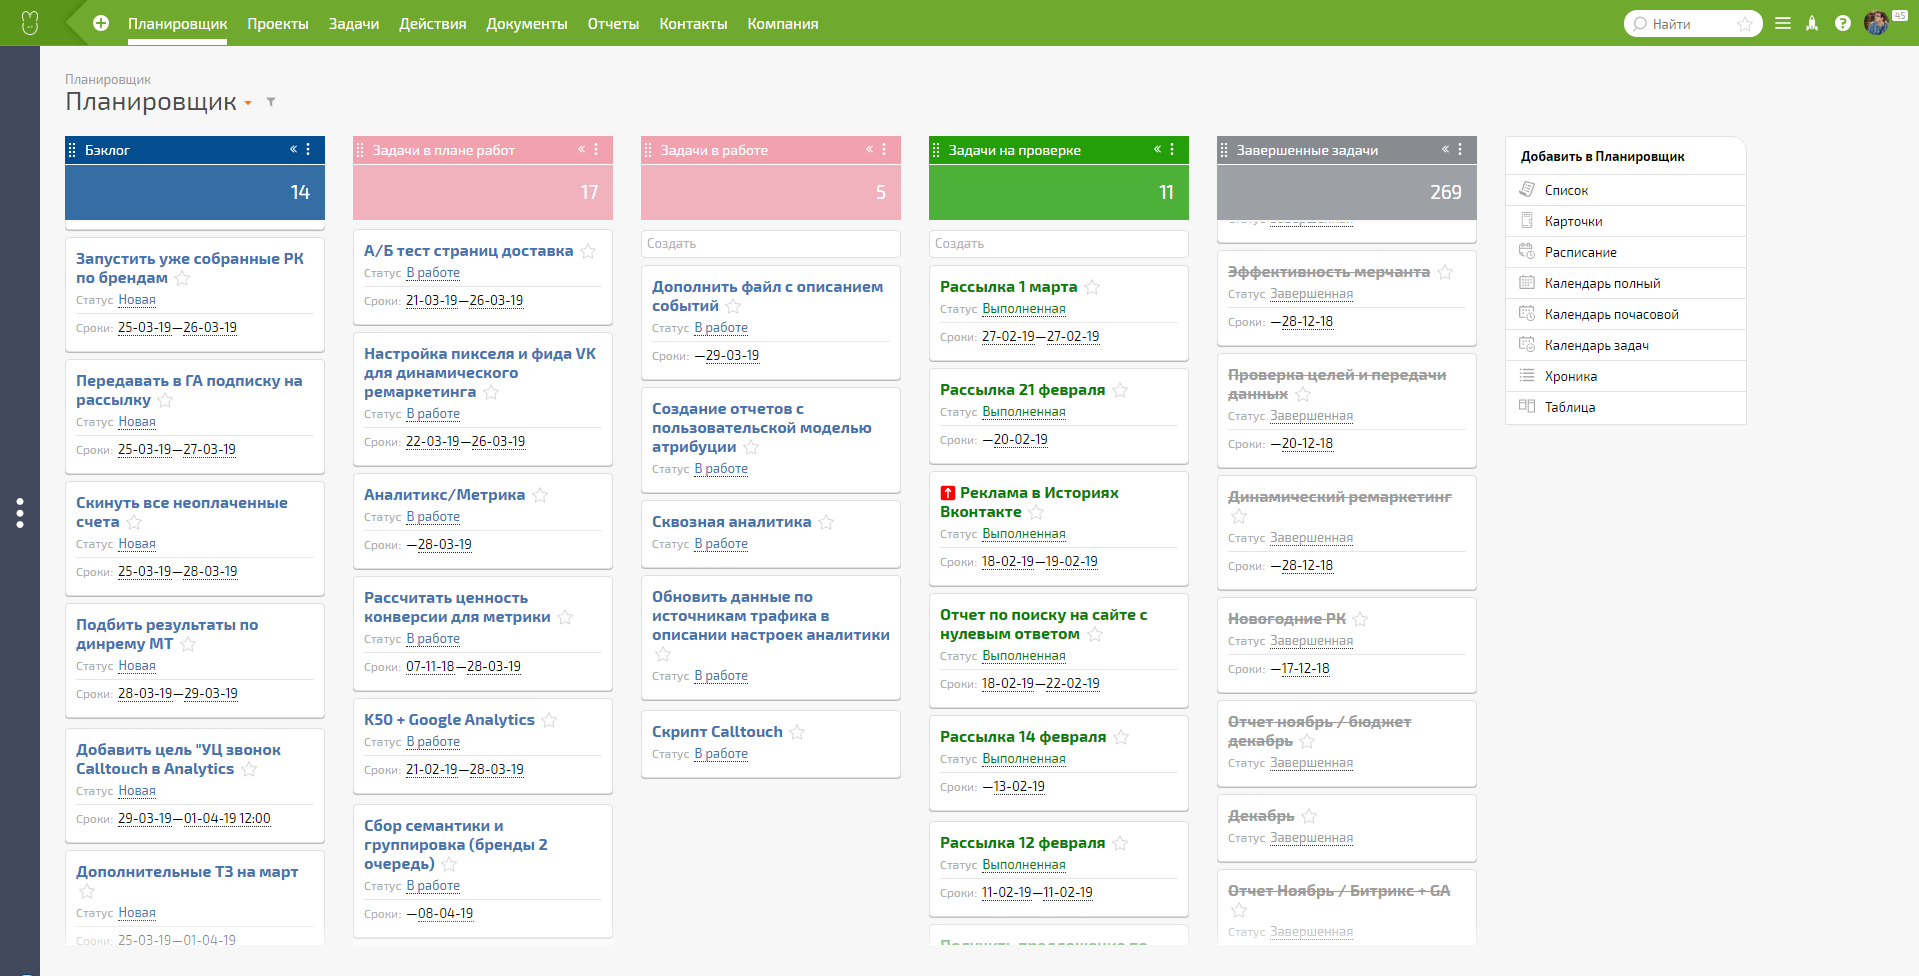
Task: Star the task Аналитикс/Метрика
Action: pos(540,495)
